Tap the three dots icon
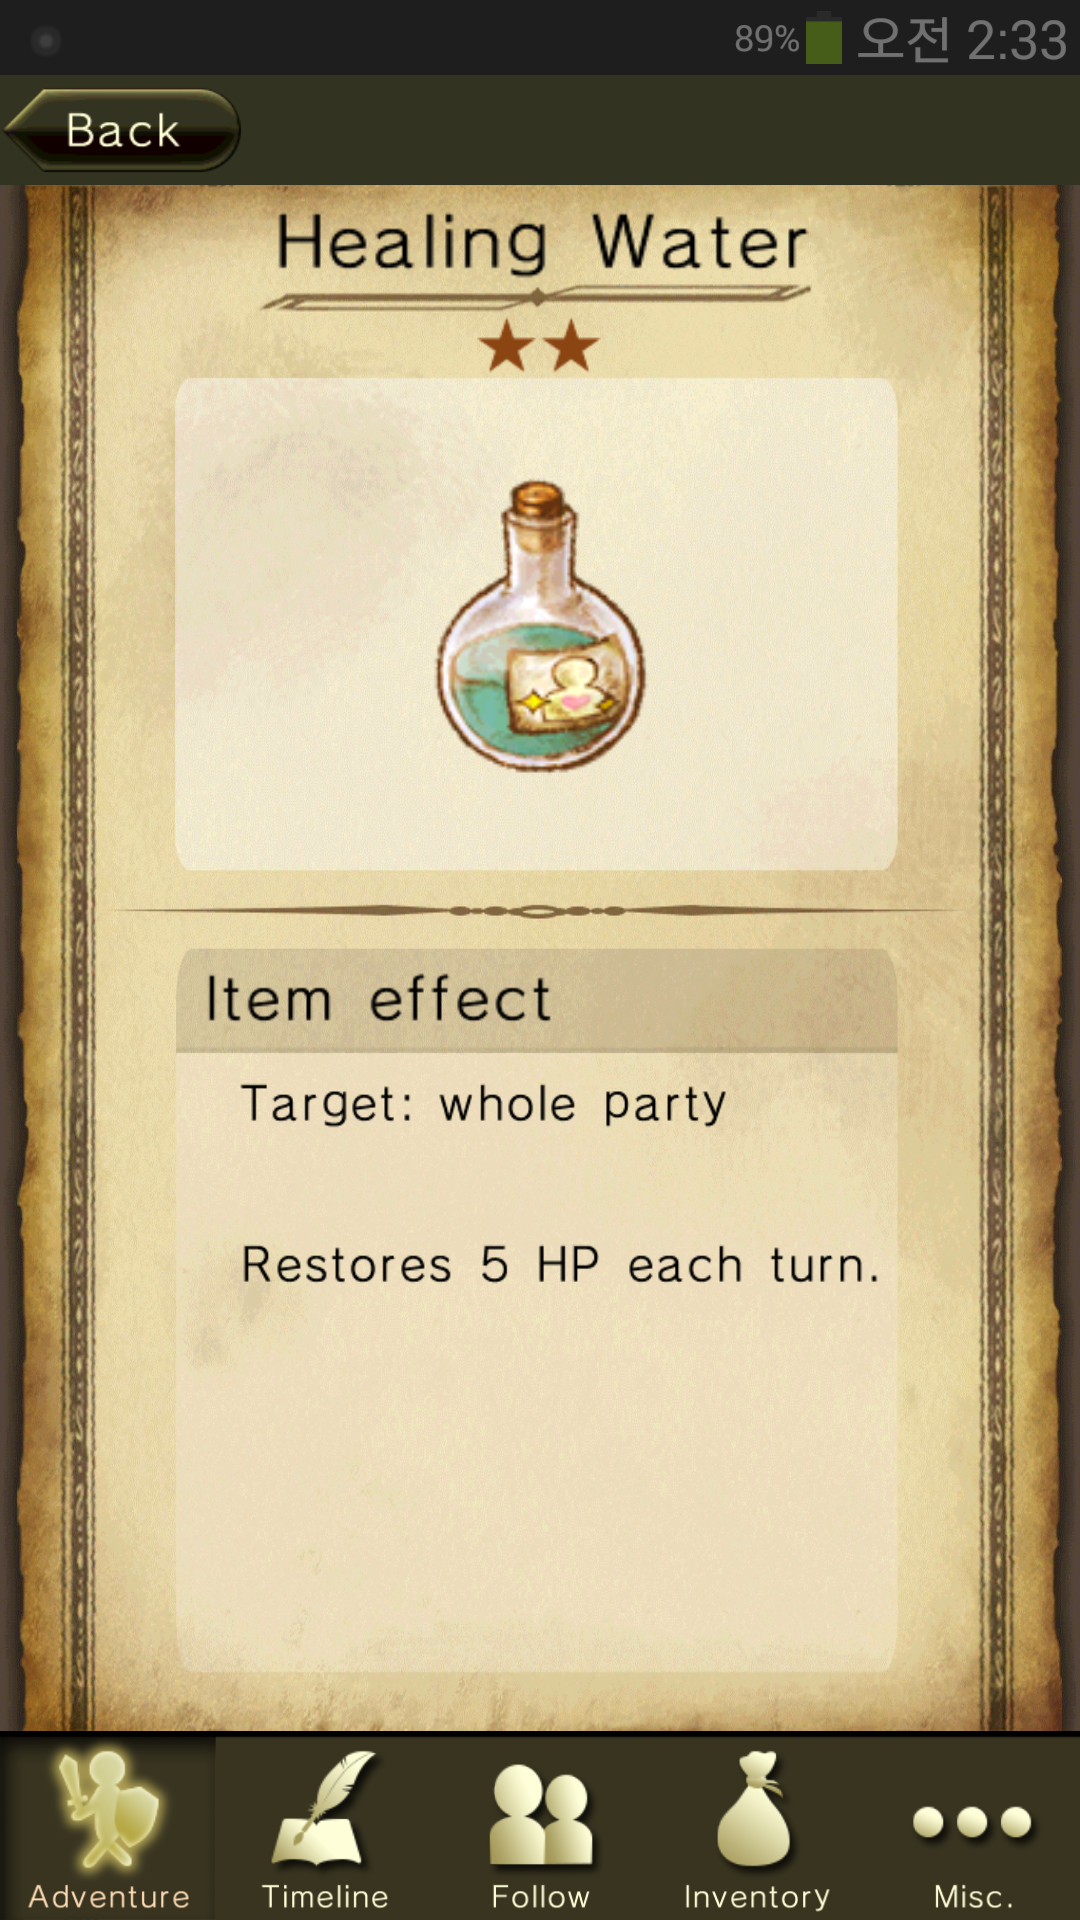The width and height of the screenshot is (1080, 1920). 972,1822
